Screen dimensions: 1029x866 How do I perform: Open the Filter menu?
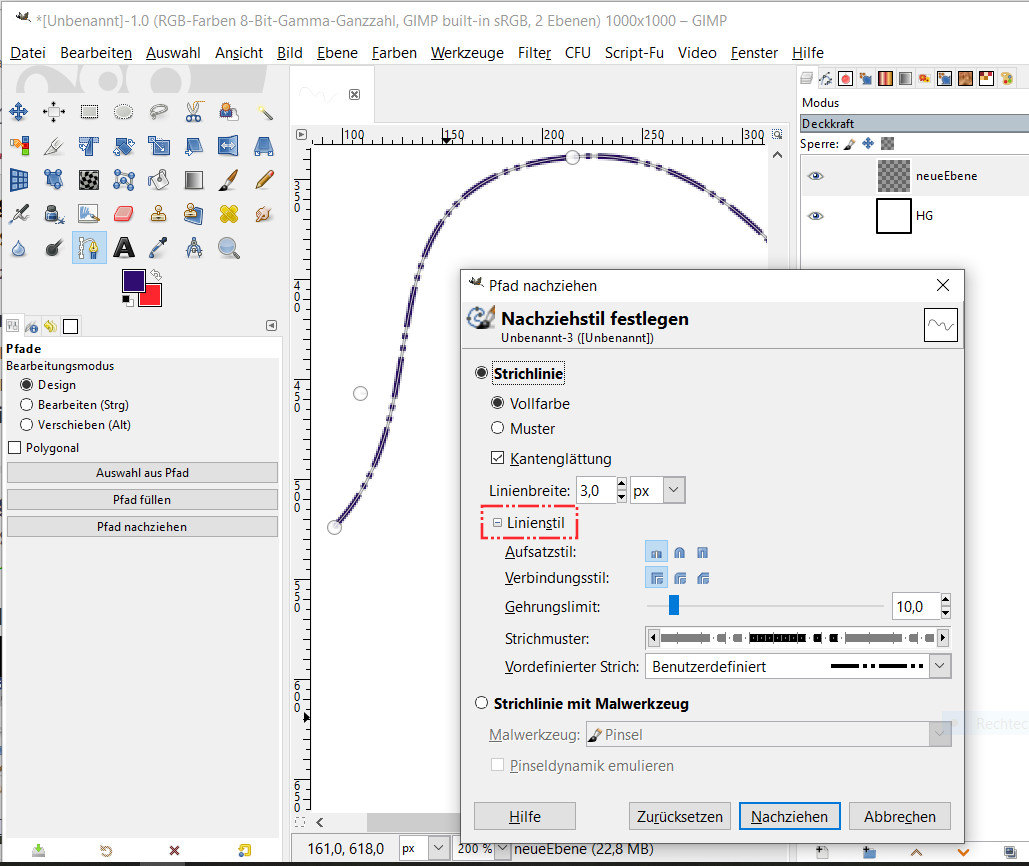[x=534, y=53]
